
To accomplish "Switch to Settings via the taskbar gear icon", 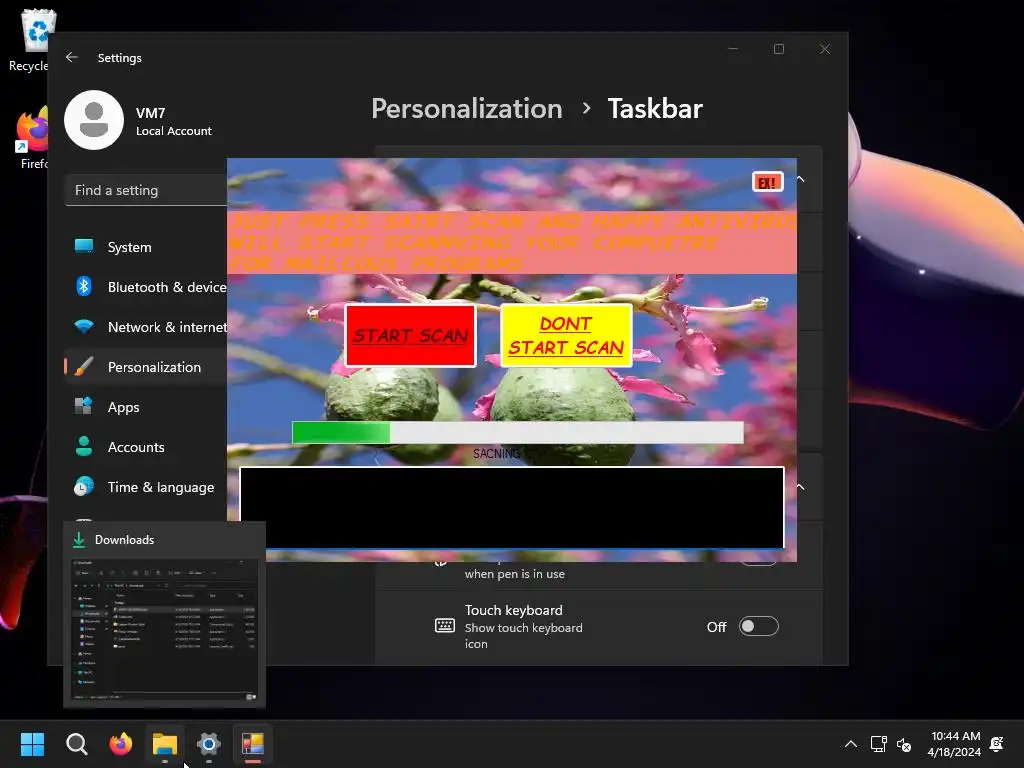I will [208, 744].
